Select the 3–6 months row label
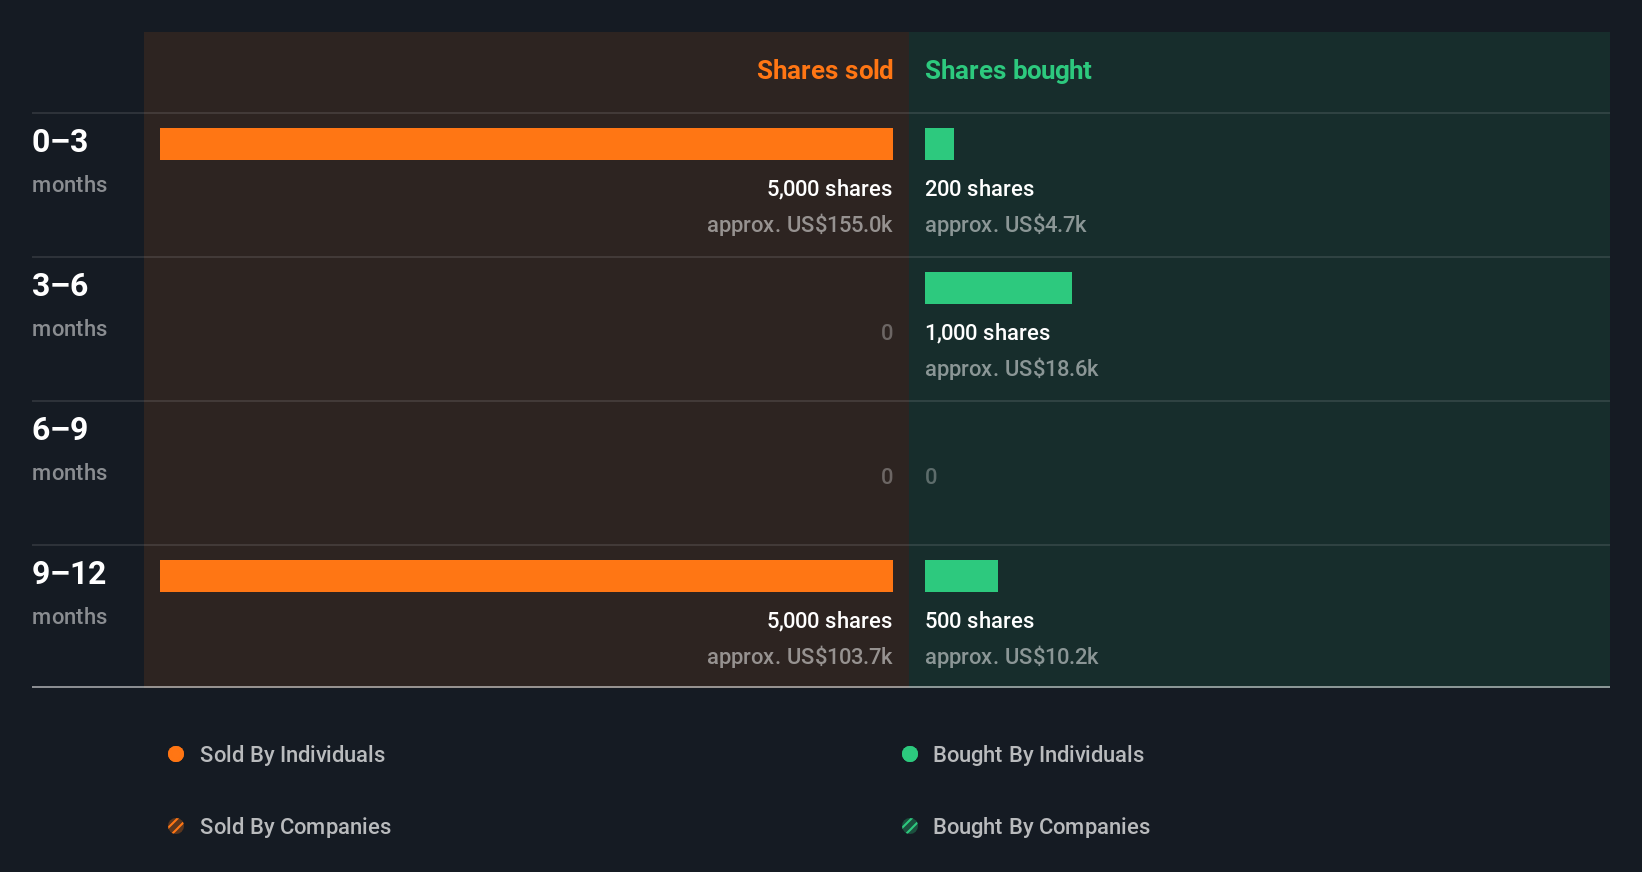 [69, 304]
